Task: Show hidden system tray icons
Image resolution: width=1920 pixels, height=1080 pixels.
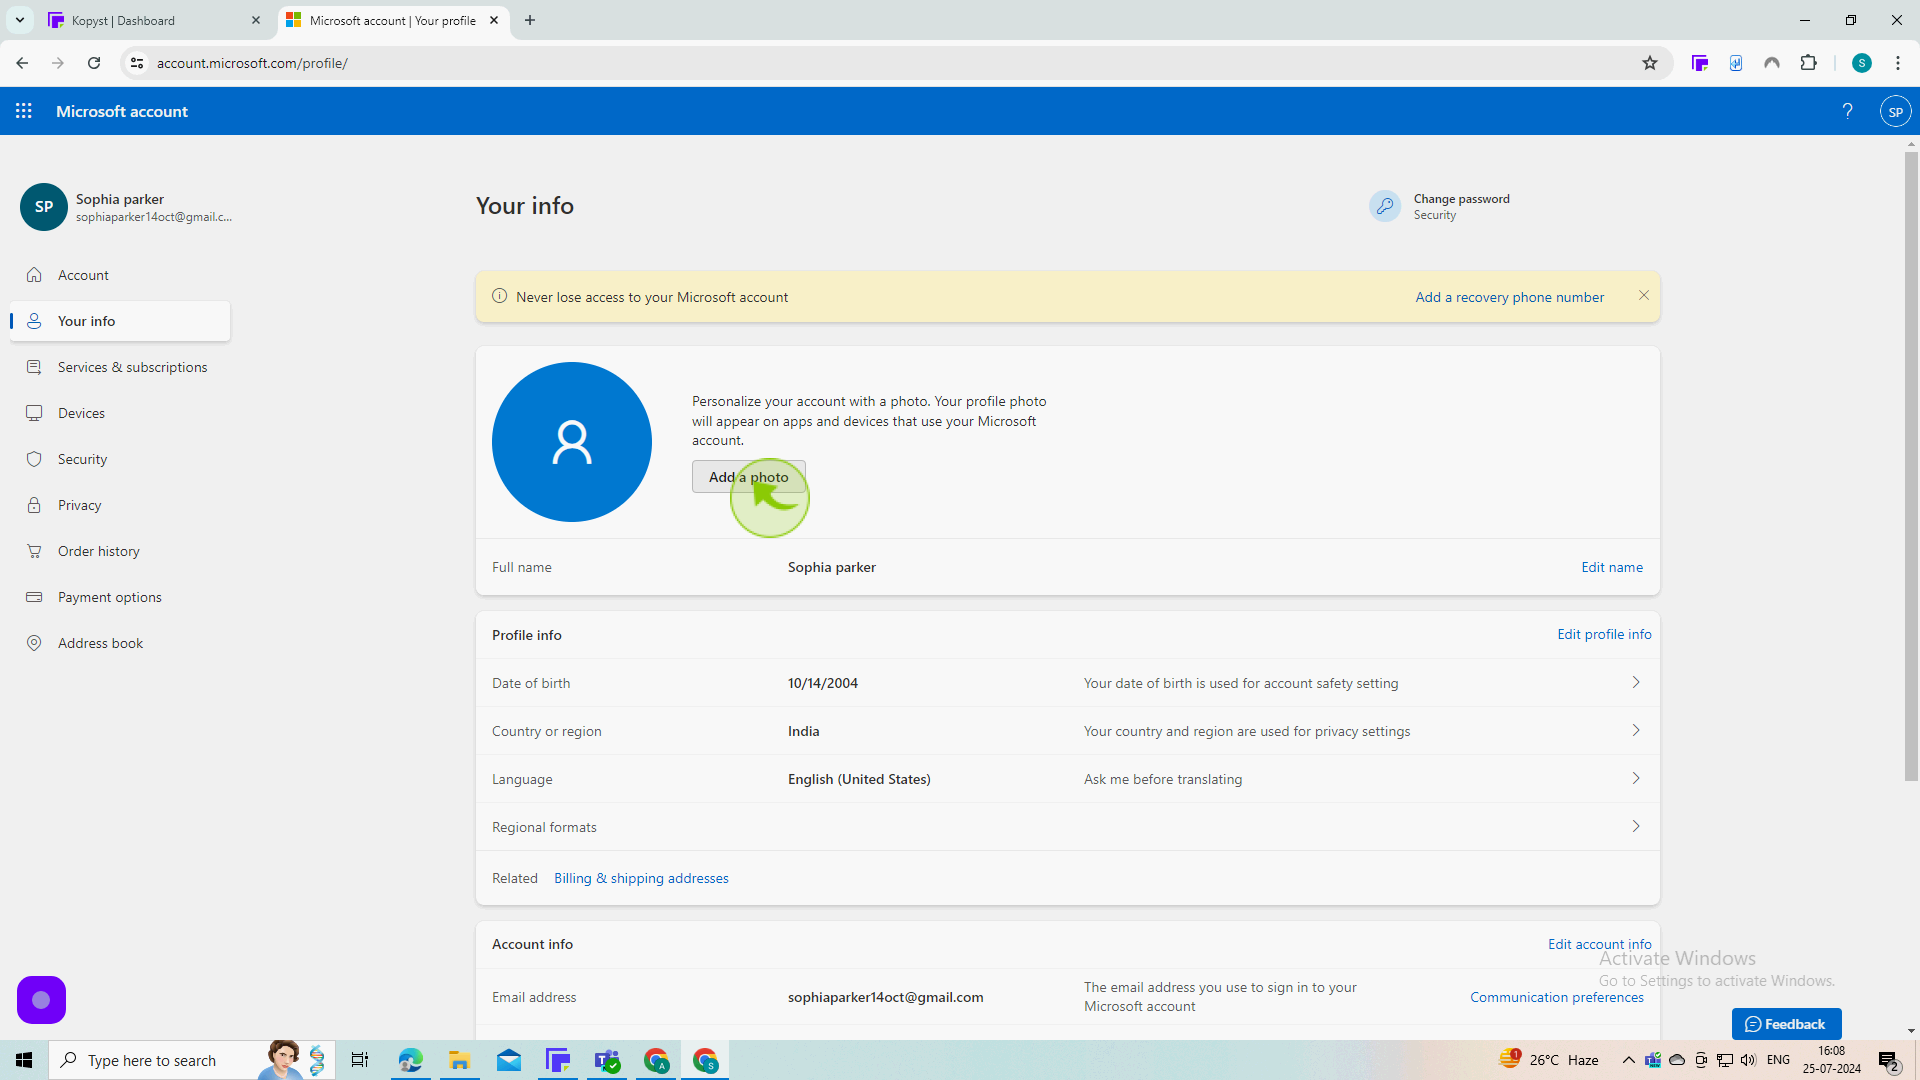Action: (x=1628, y=1060)
